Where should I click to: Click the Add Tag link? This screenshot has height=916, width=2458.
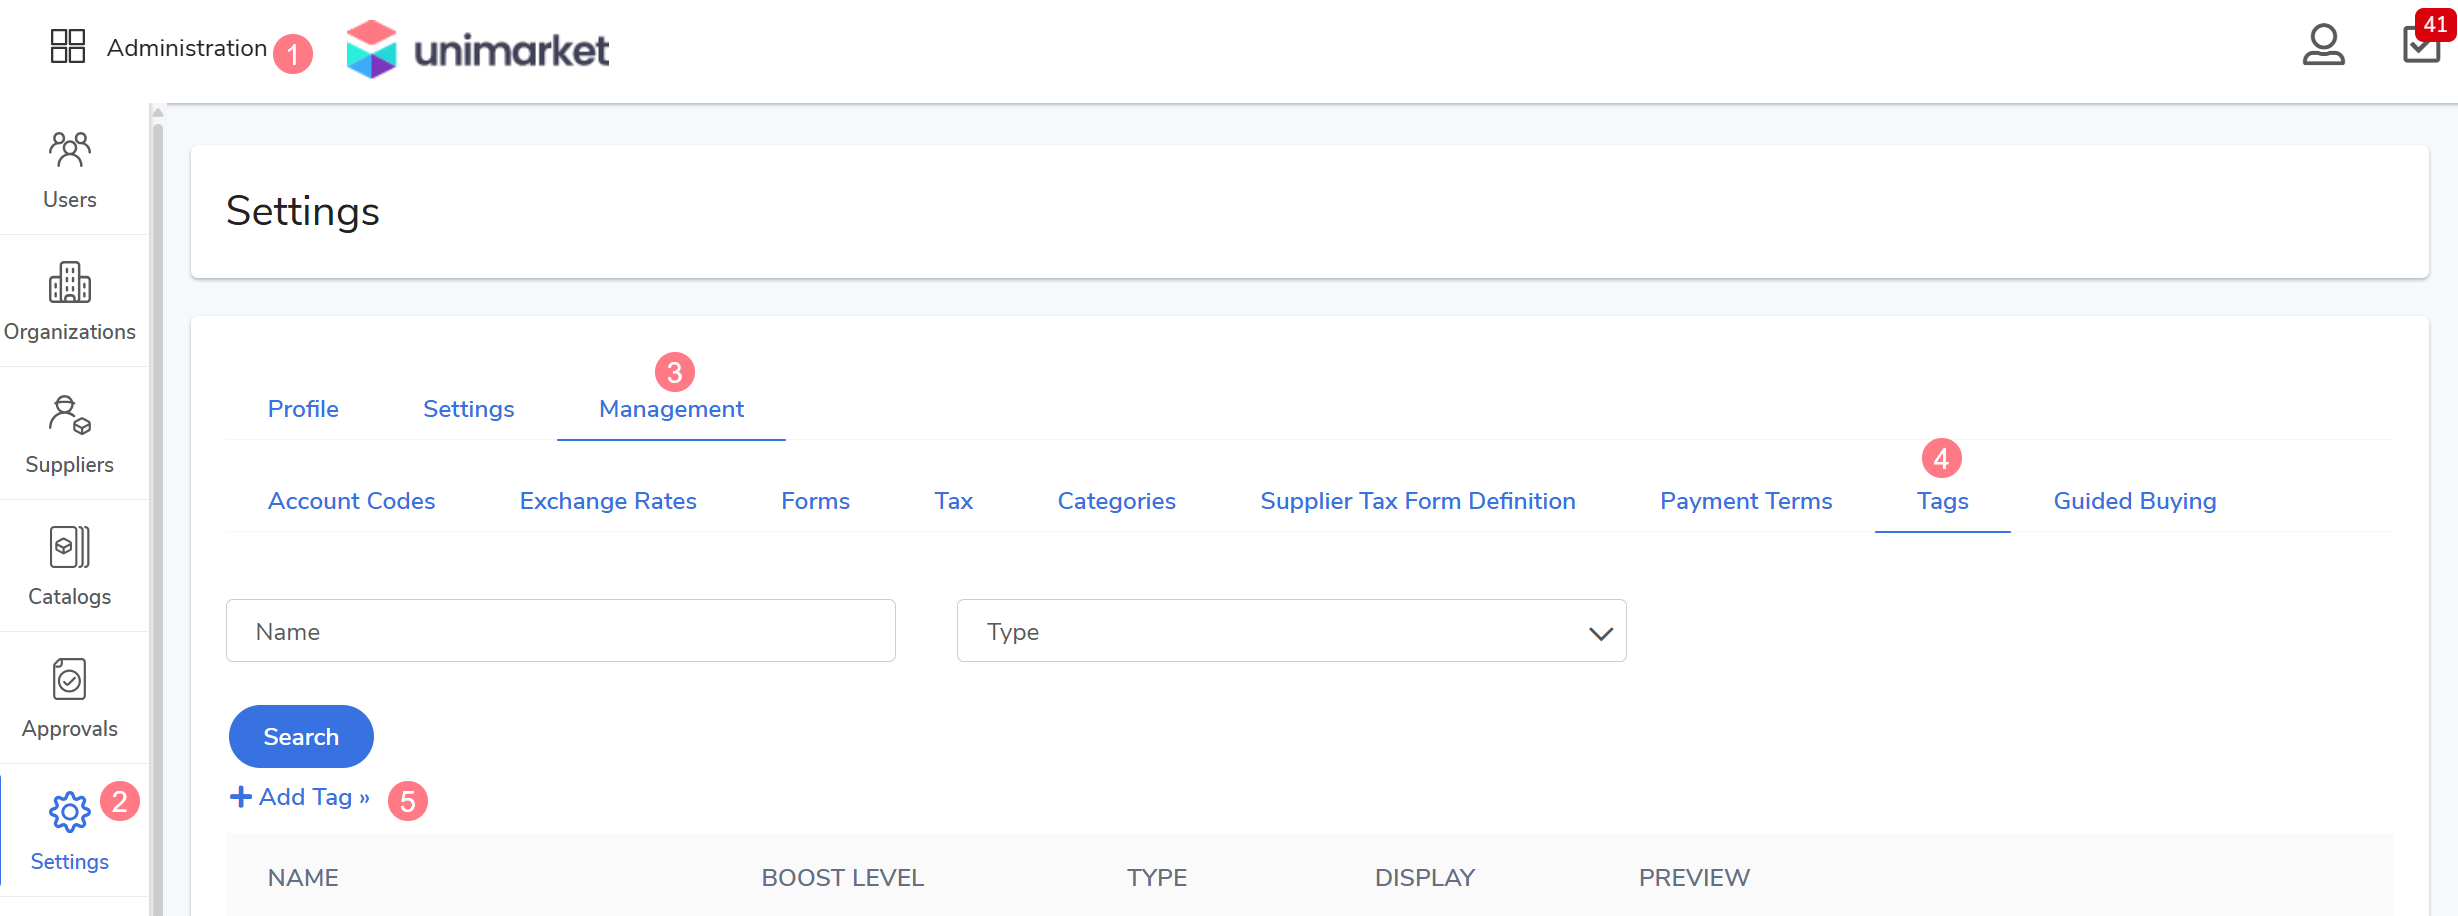pos(301,797)
